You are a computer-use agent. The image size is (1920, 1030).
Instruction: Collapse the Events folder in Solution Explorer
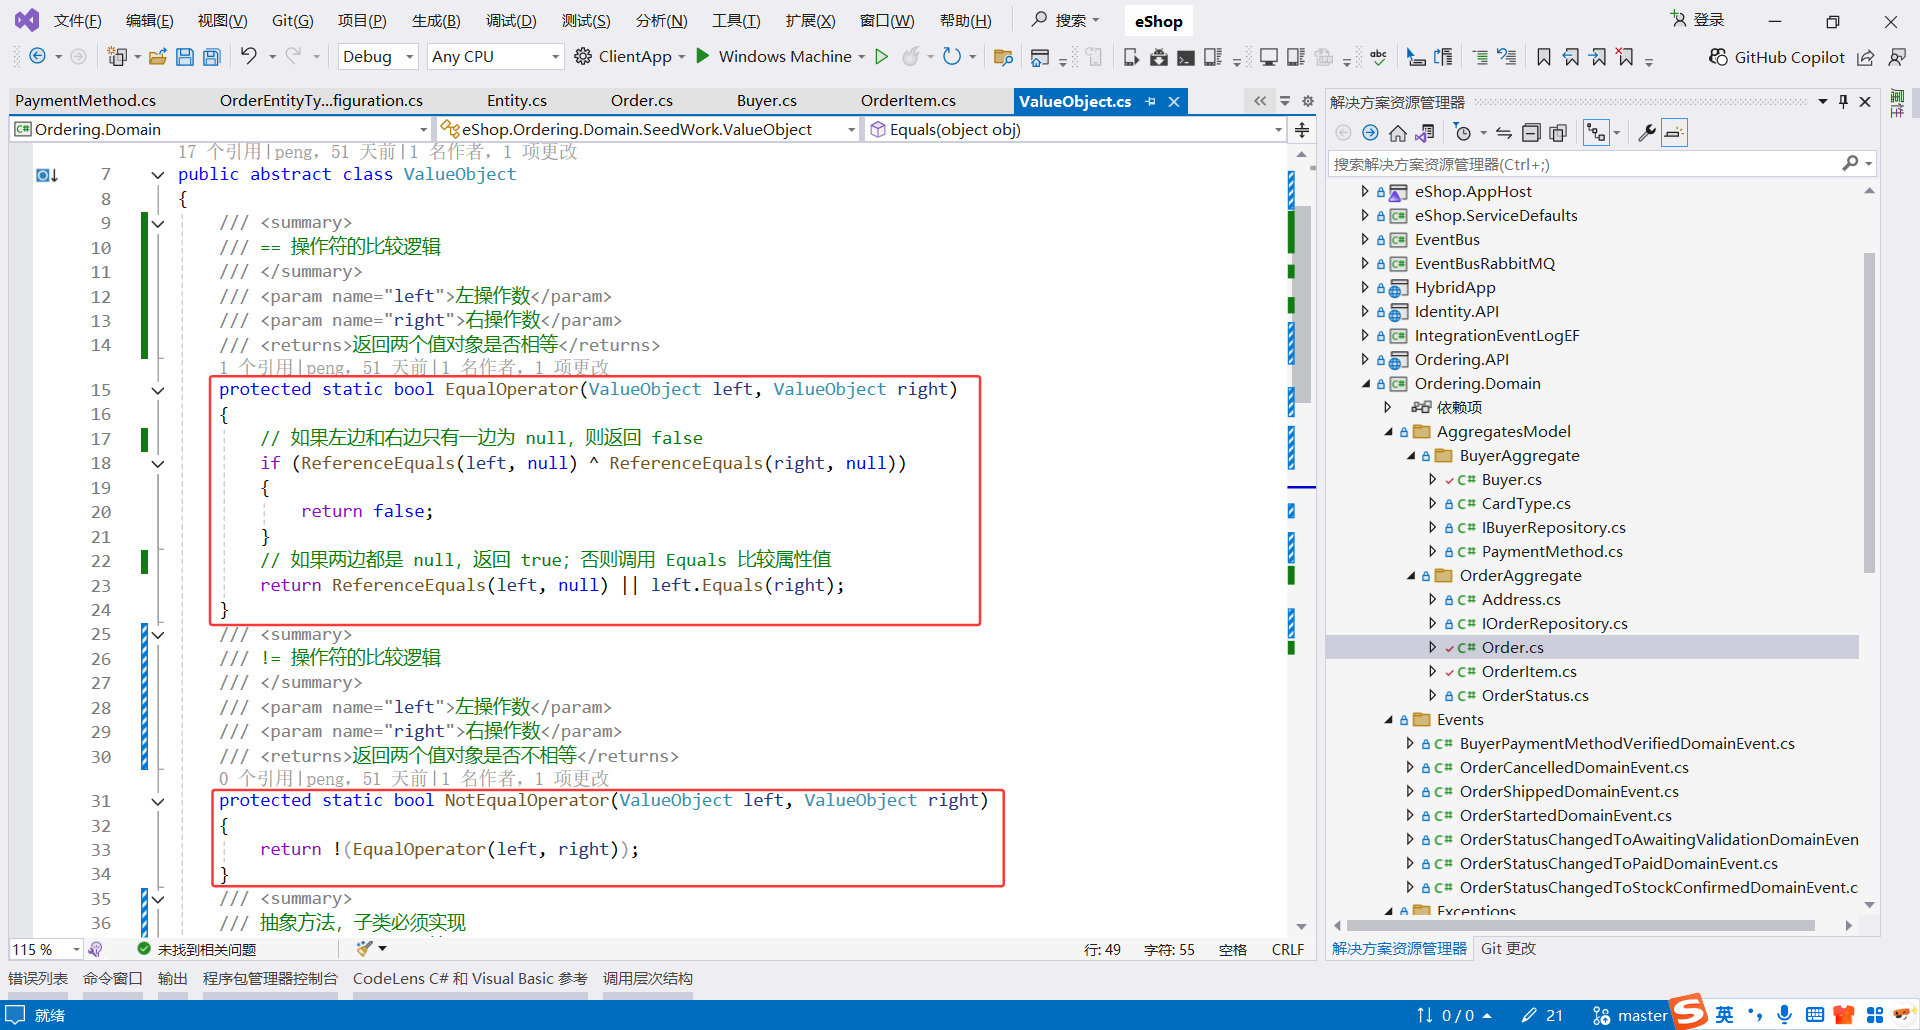point(1389,720)
